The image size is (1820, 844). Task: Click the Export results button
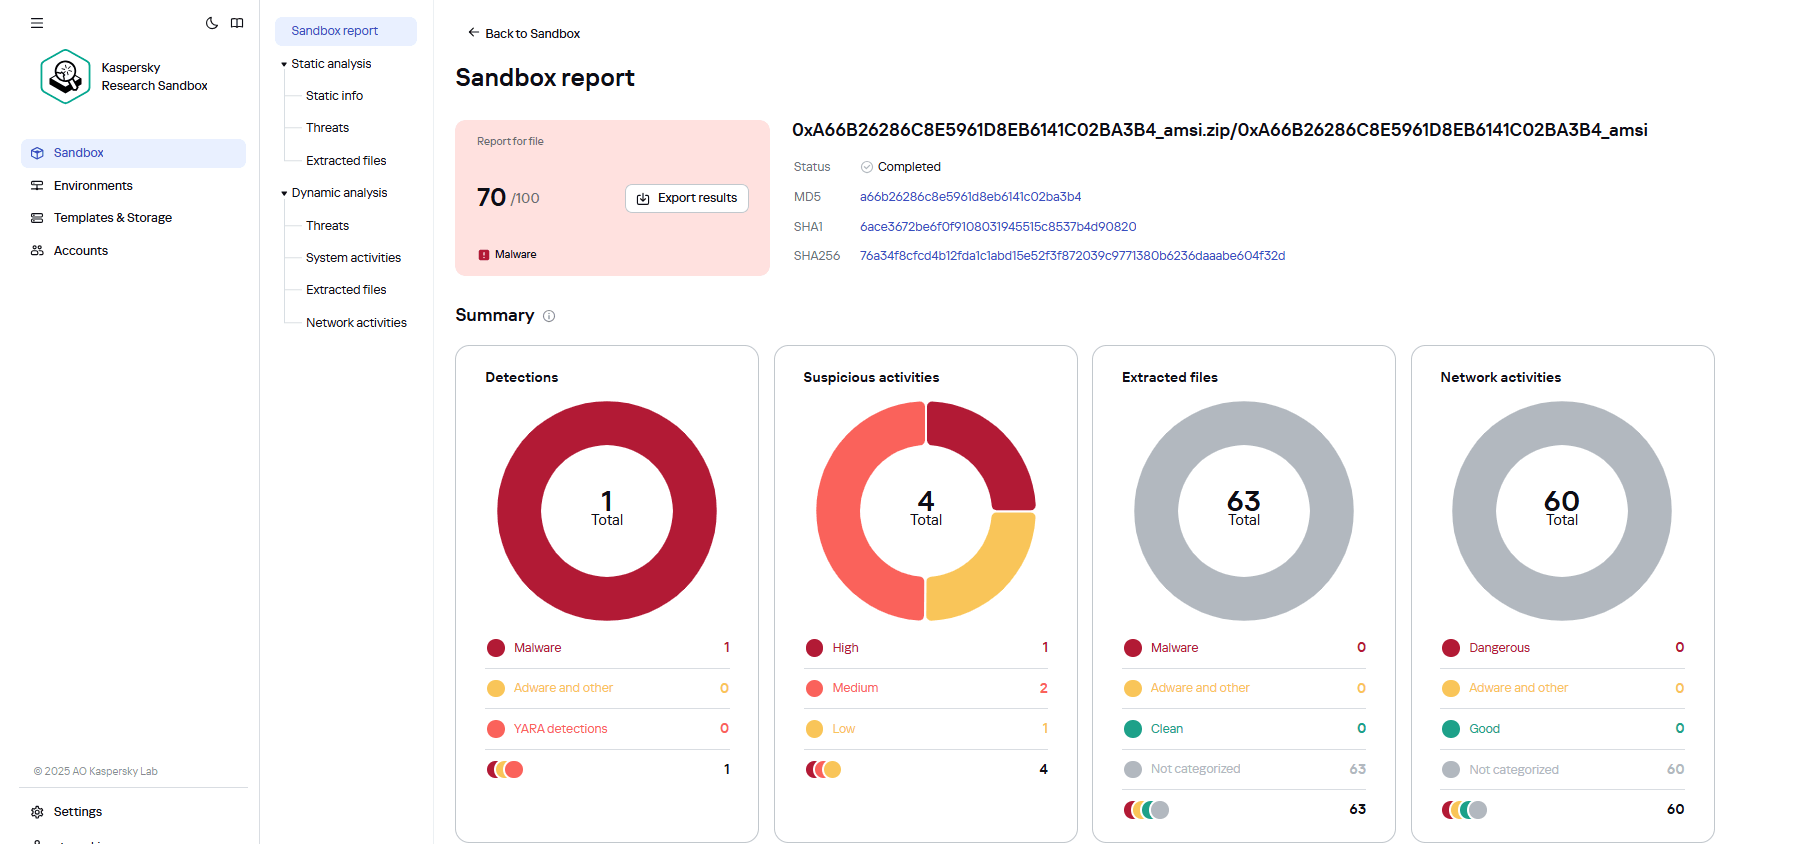pyautogui.click(x=687, y=198)
